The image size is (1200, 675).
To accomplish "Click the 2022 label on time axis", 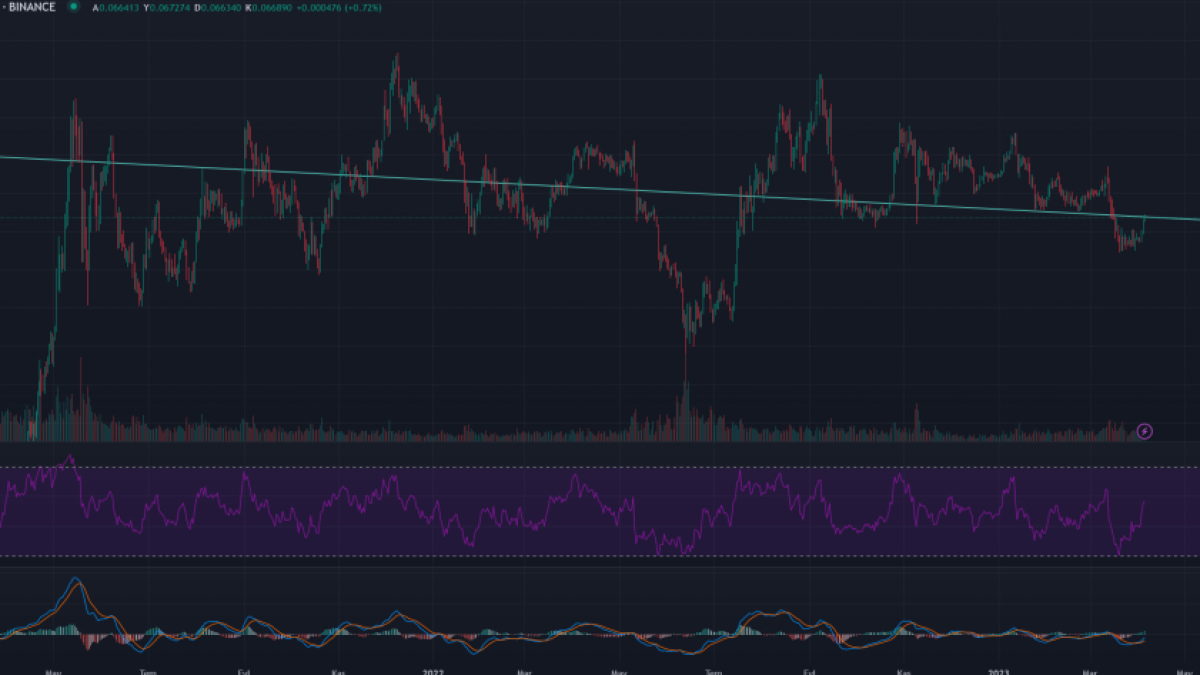I will 434,672.
